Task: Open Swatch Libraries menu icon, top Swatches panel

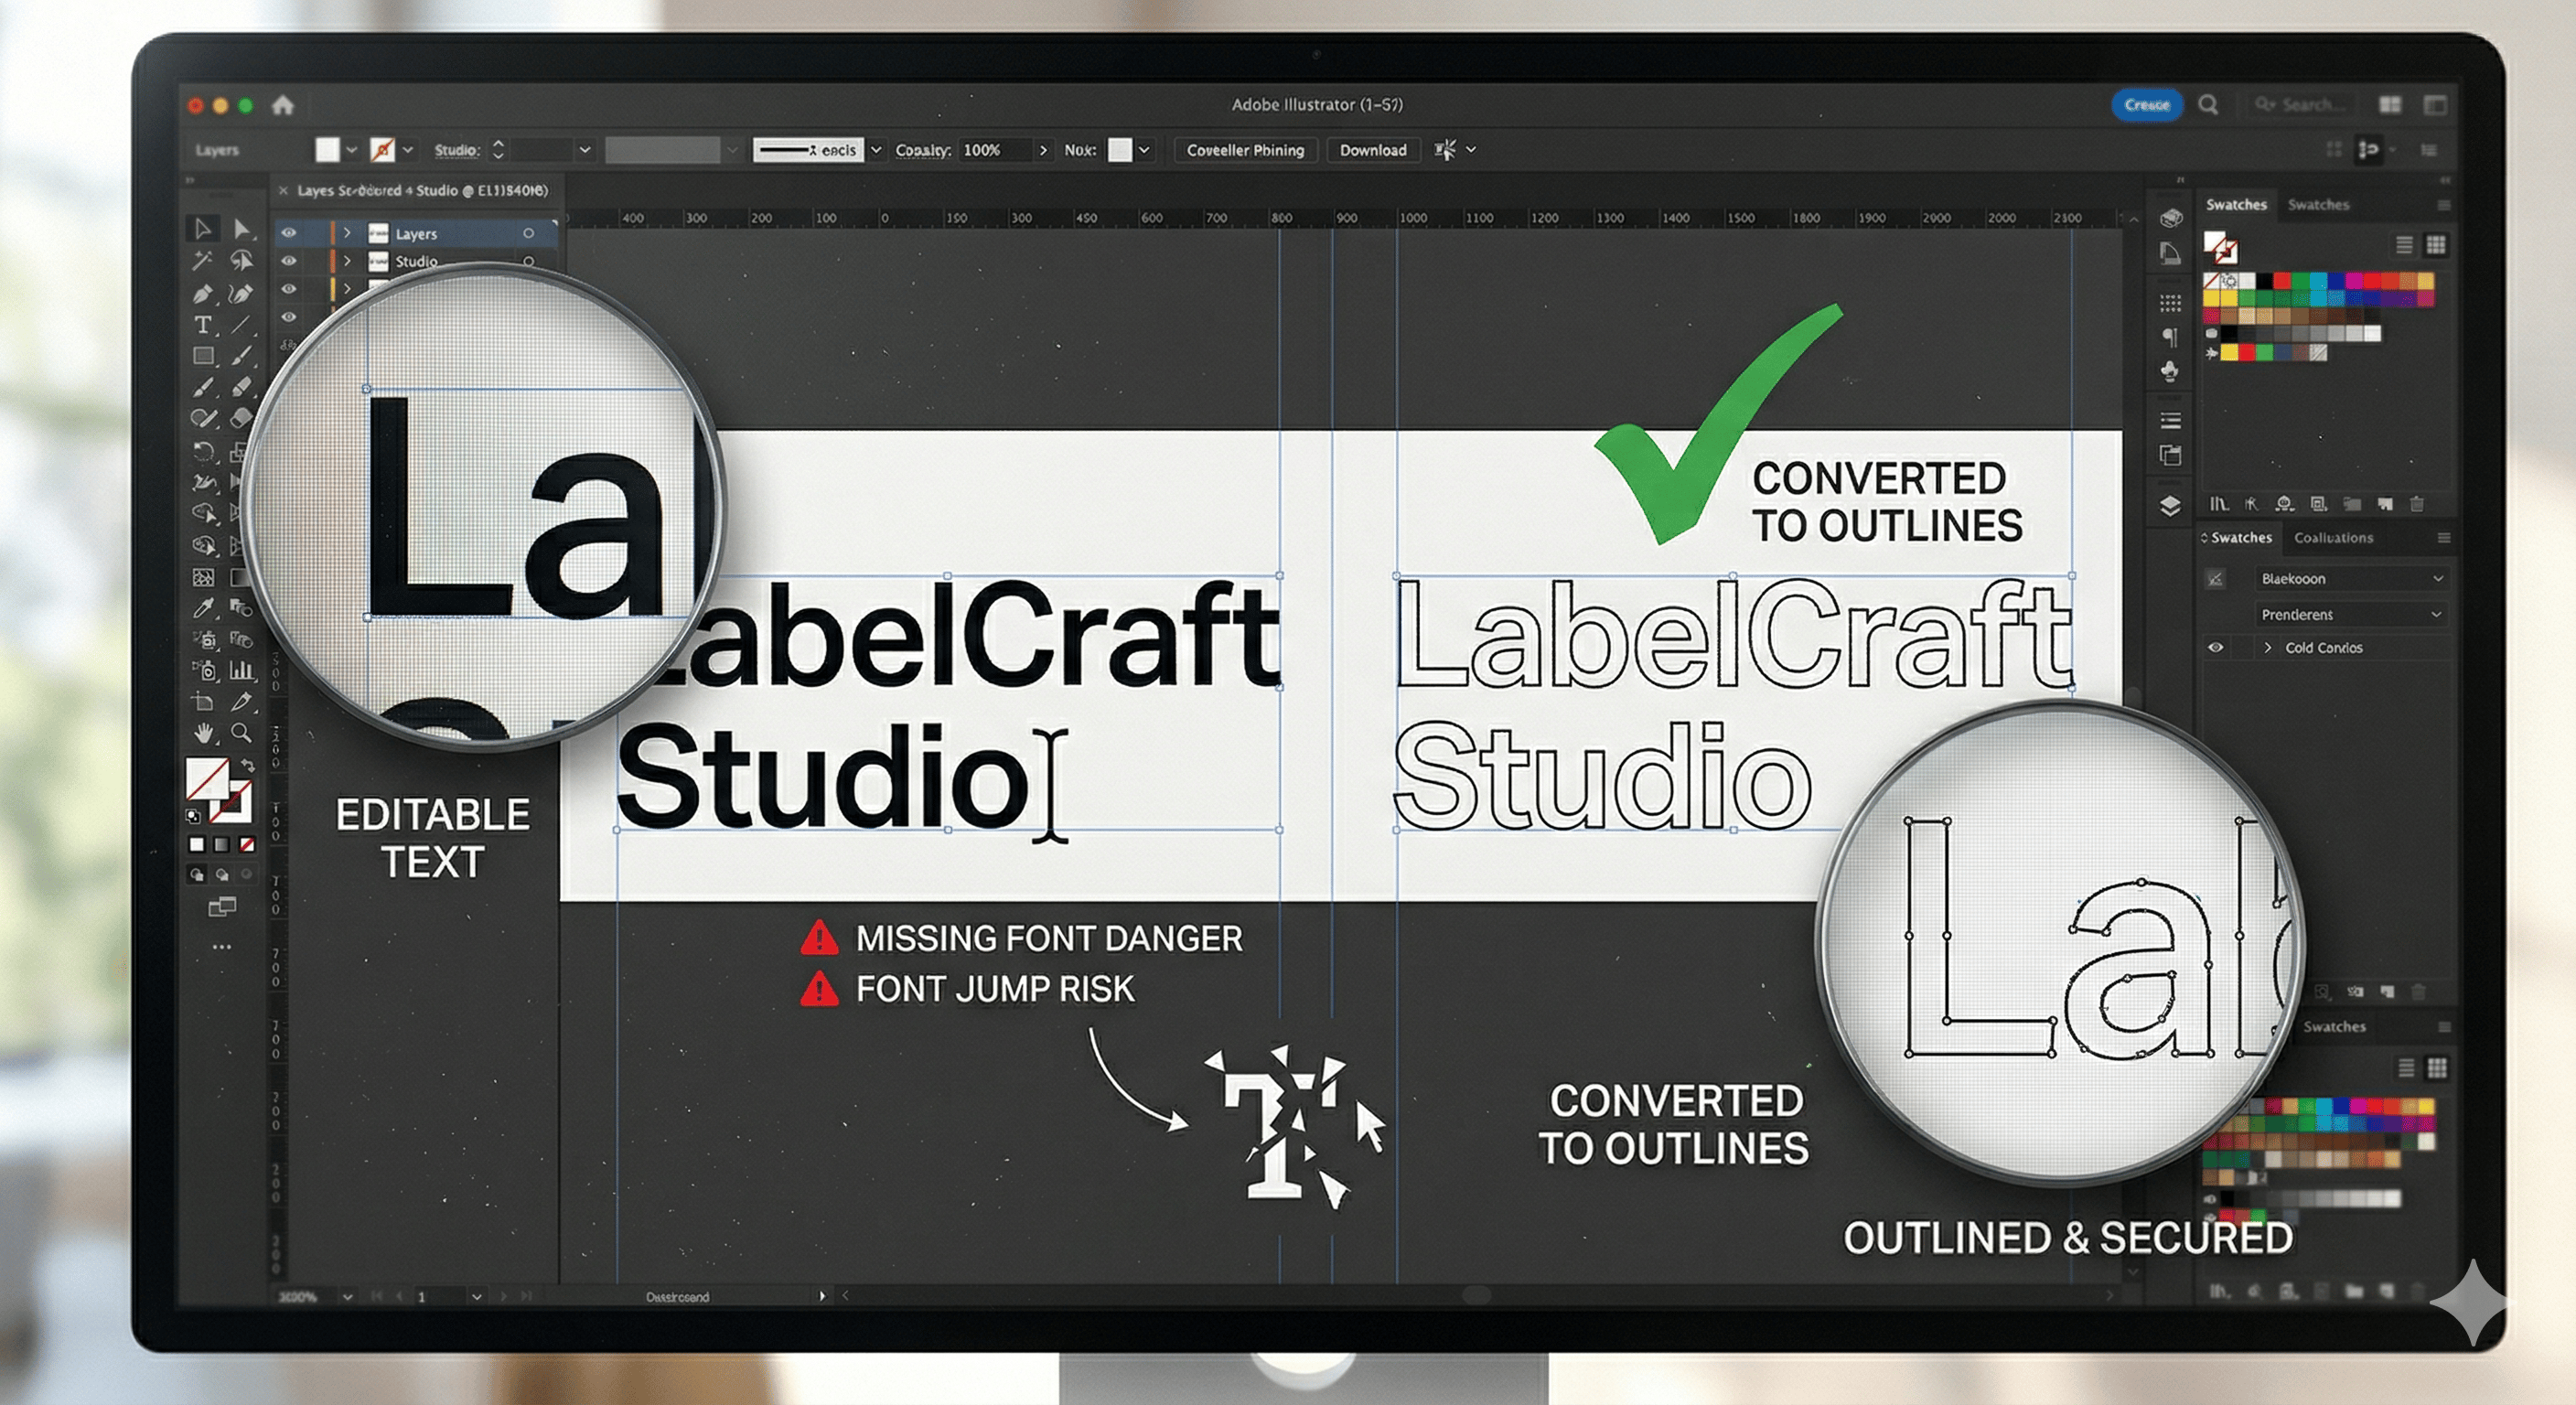Action: [x=2219, y=504]
